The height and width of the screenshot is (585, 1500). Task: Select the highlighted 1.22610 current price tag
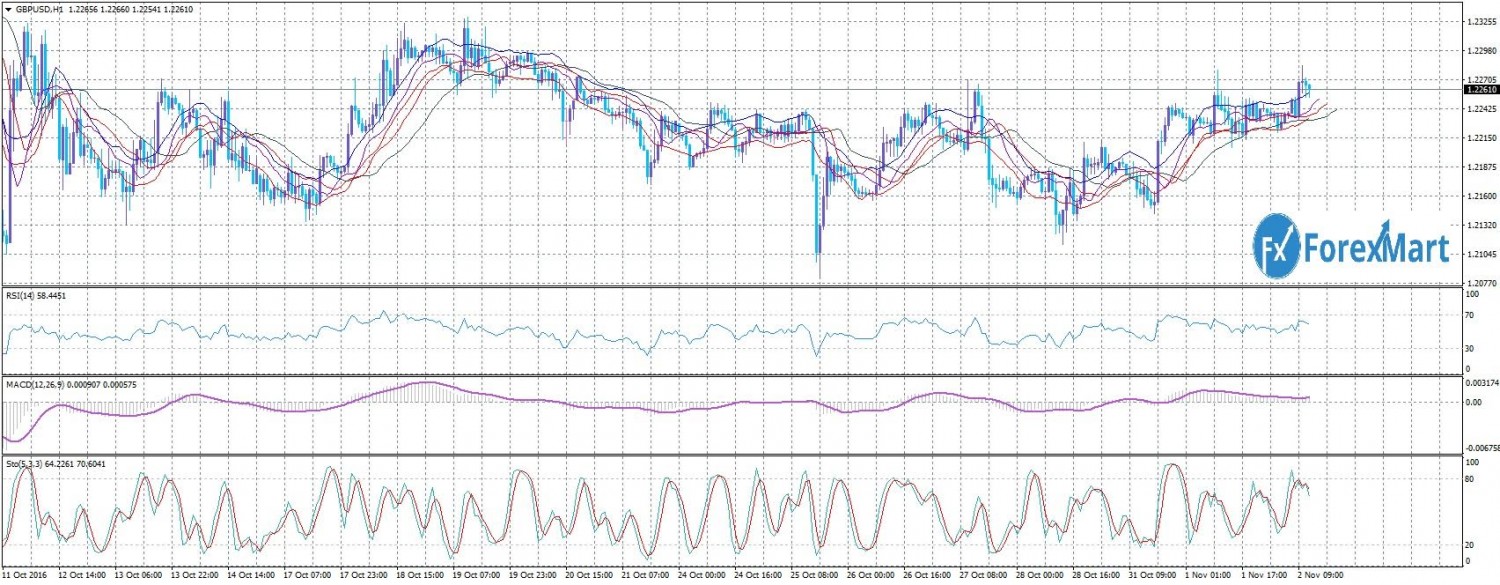1480,89
